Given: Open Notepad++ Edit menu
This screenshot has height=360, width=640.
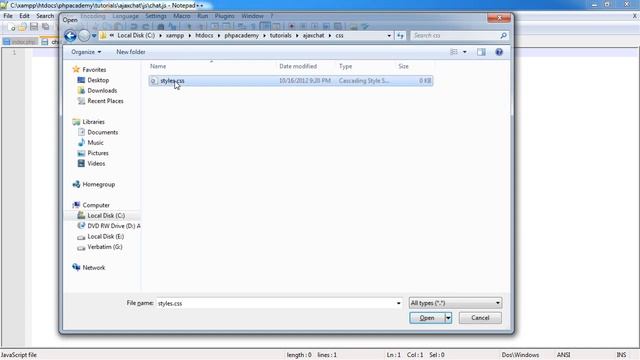Looking at the screenshot, I should click(x=24, y=16).
